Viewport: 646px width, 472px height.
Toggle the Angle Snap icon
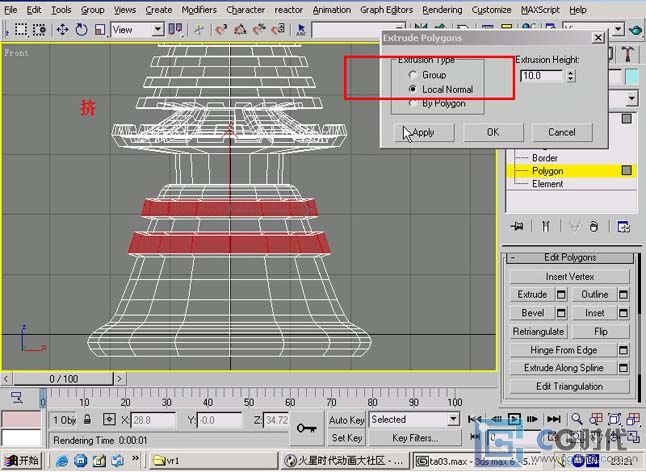click(240, 30)
